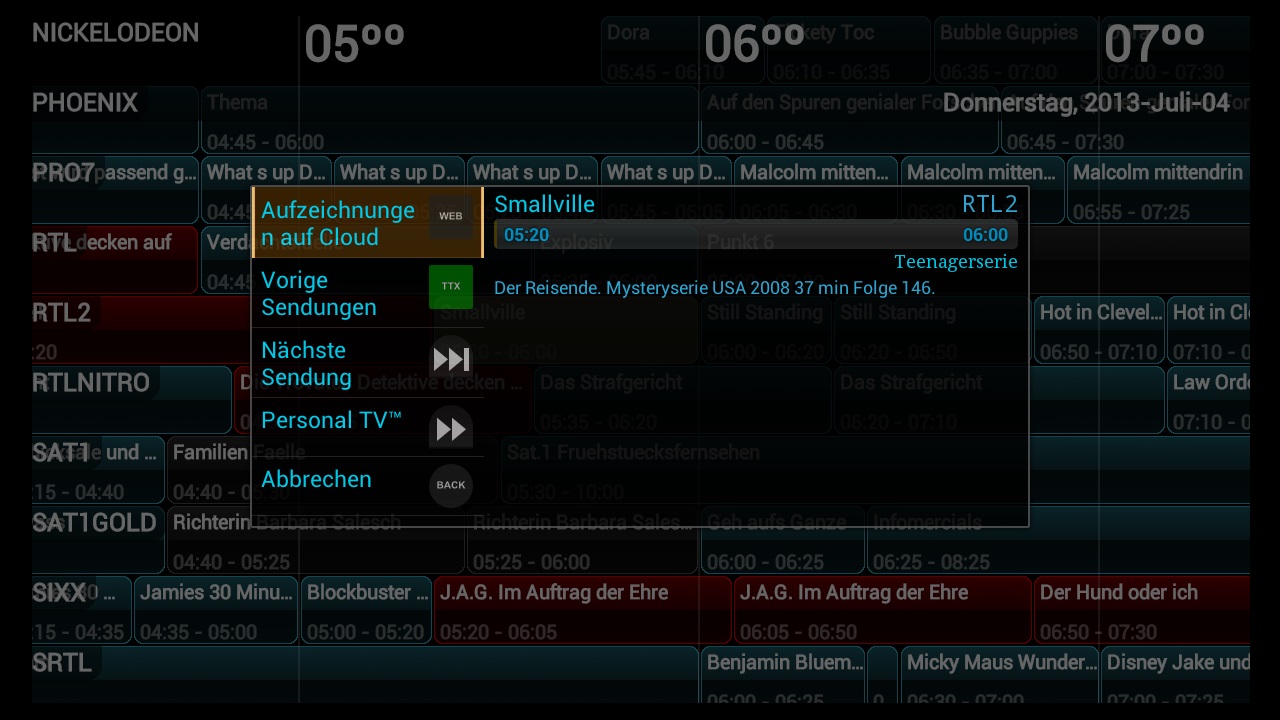Image resolution: width=1280 pixels, height=720 pixels.
Task: Open Still Standing at 06:00 - 06:20
Action: (766, 330)
